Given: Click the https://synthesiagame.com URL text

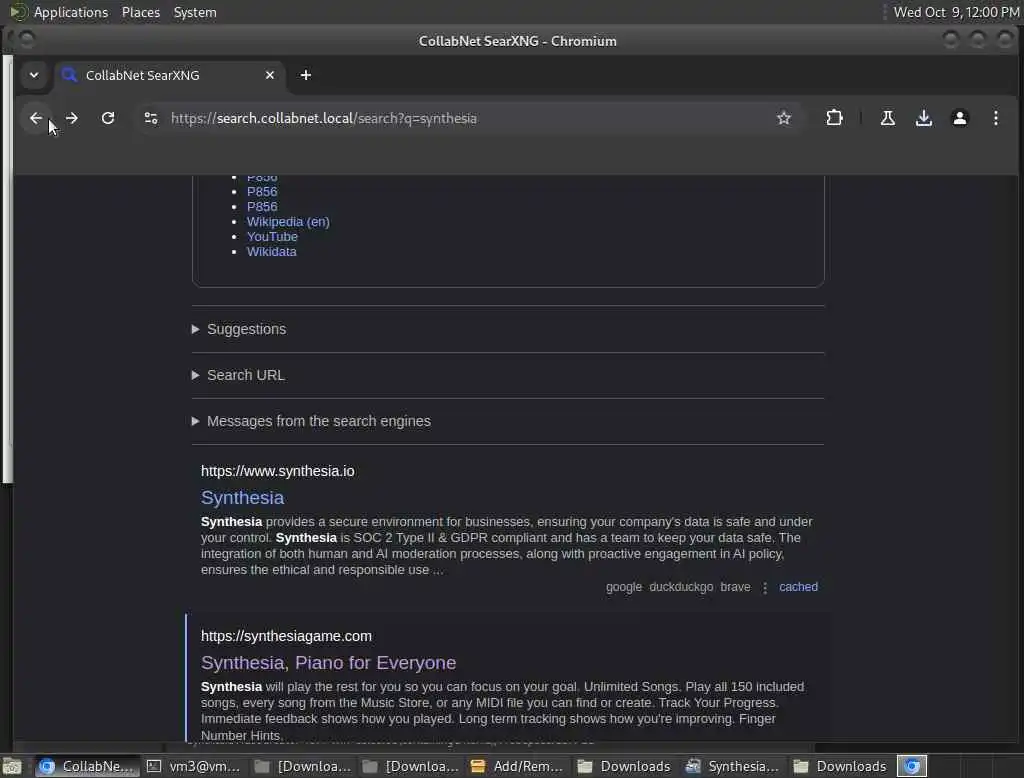Looking at the screenshot, I should 286,636.
